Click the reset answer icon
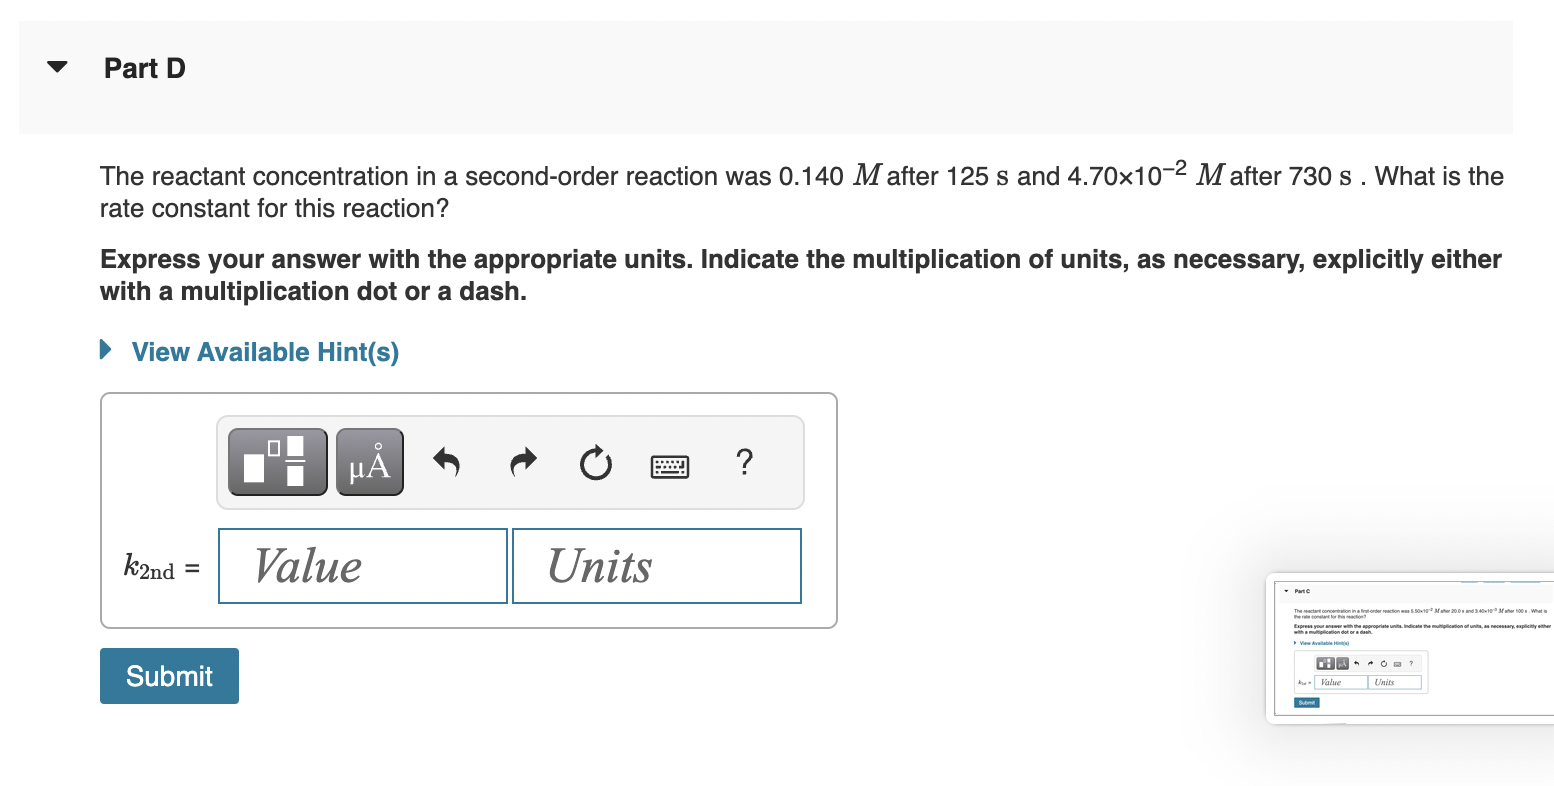The image size is (1554, 786). (x=595, y=461)
